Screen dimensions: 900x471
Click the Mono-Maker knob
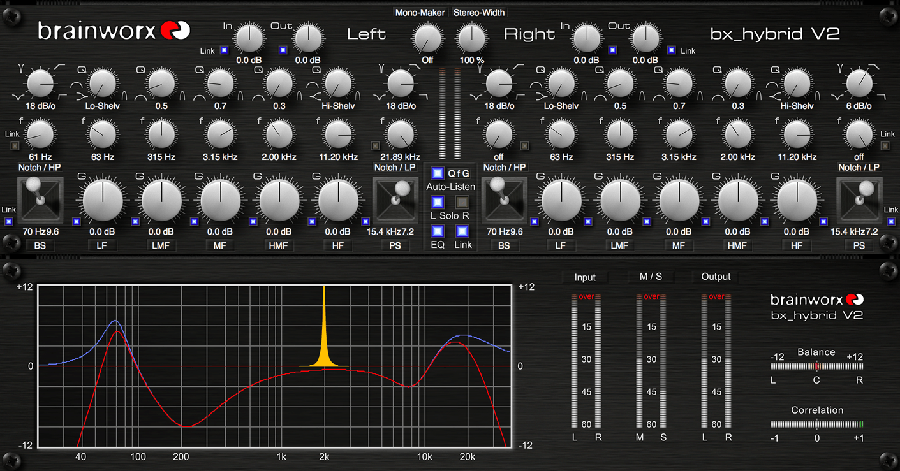pyautogui.click(x=427, y=38)
